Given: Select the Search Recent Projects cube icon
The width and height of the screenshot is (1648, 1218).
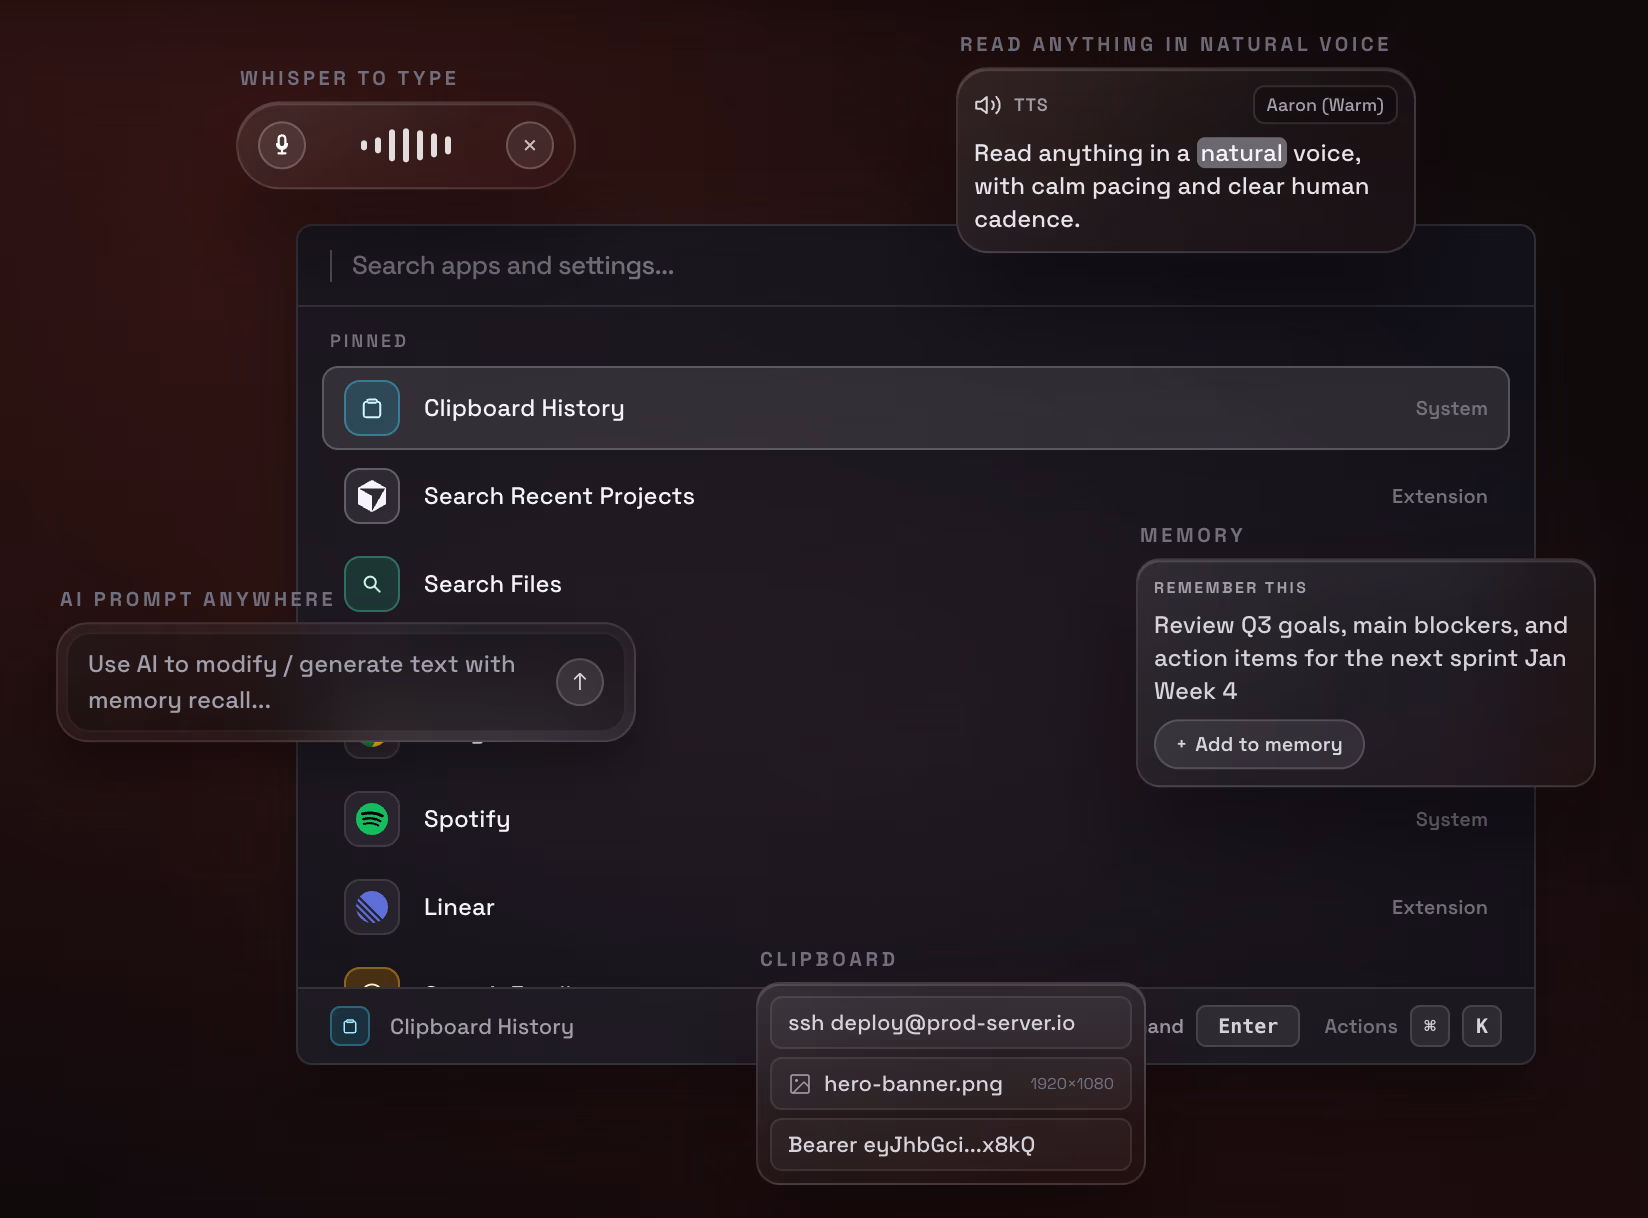Looking at the screenshot, I should [x=371, y=496].
